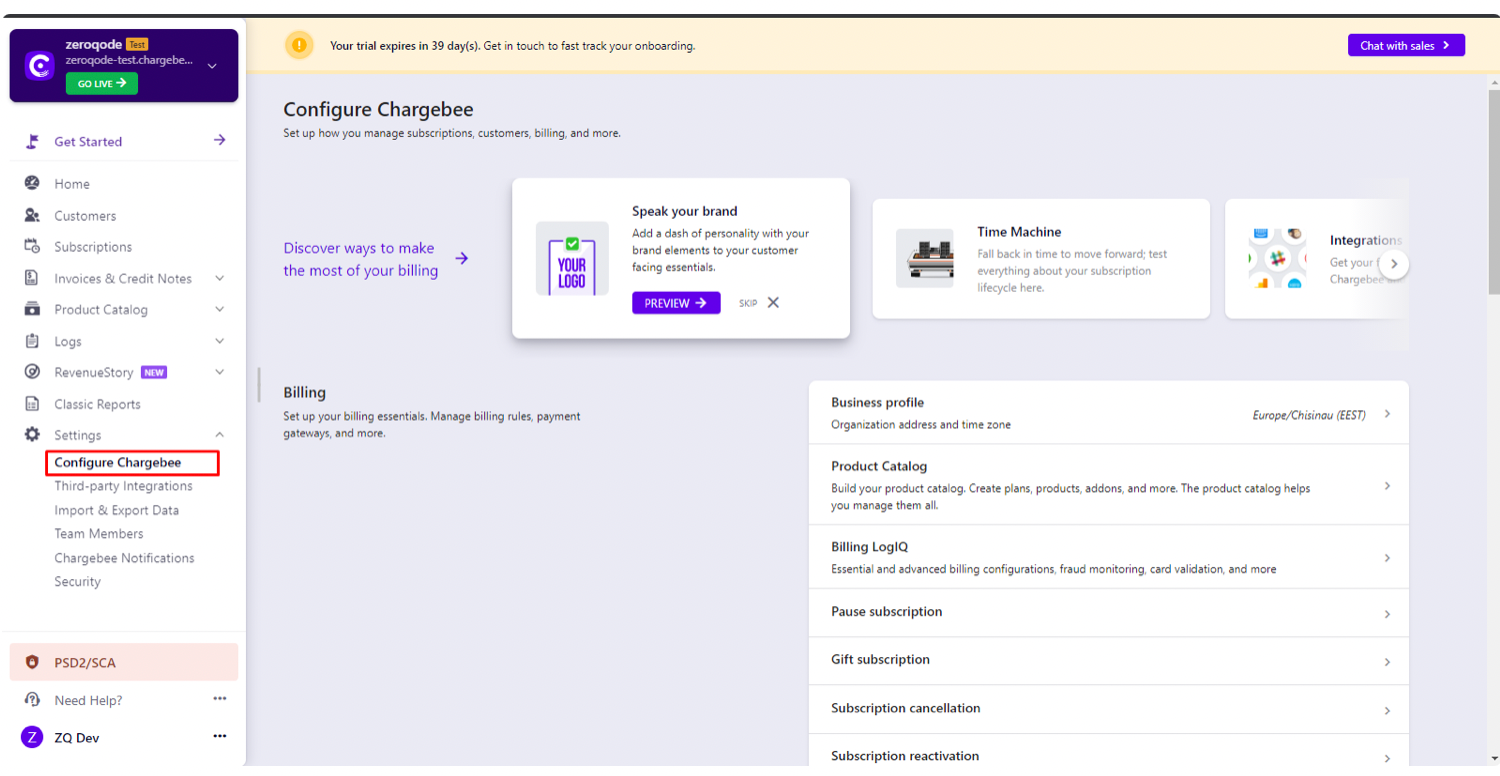Expand the RevenueStory chevron
This screenshot has height=776, width=1500.
[220, 372]
